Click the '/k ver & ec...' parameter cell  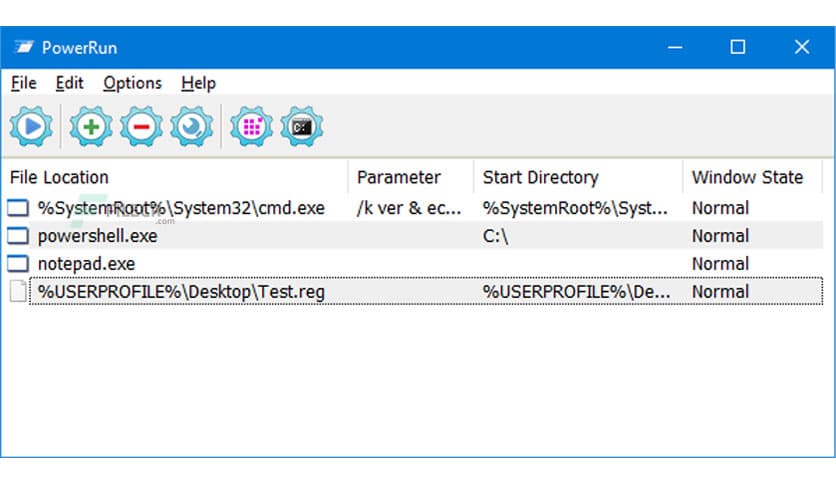[x=409, y=208]
